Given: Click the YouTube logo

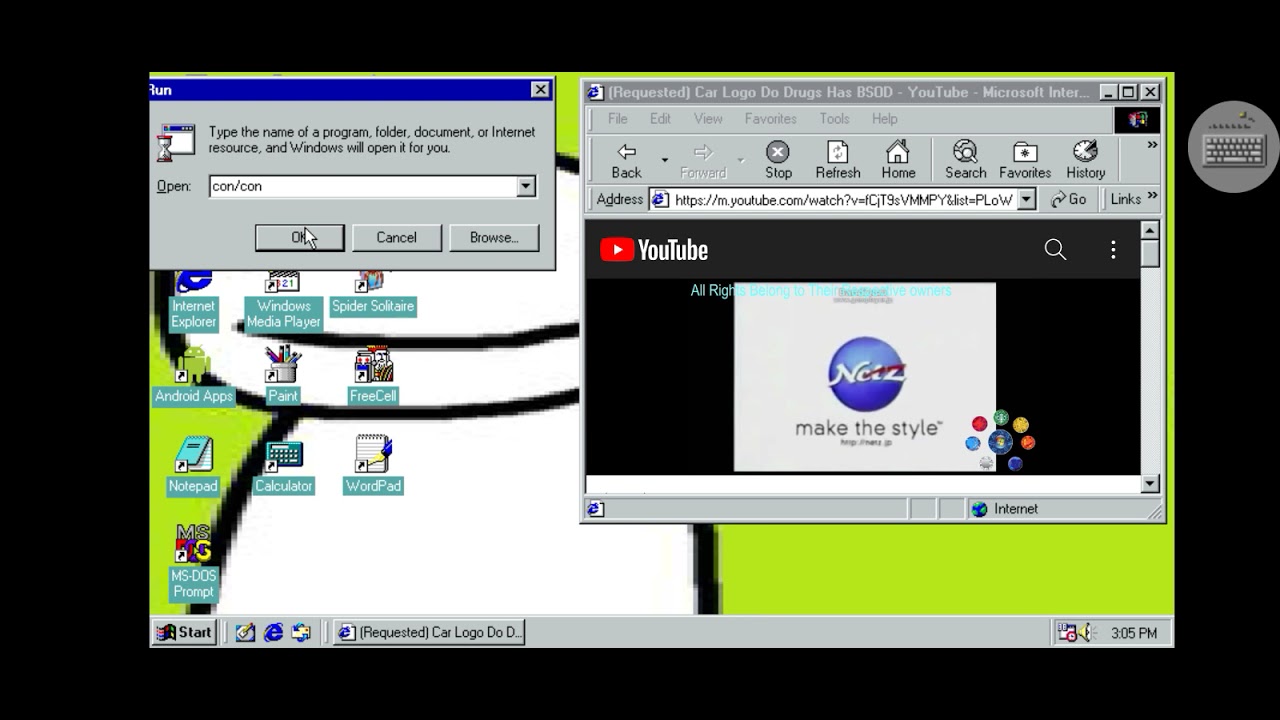Looking at the screenshot, I should click(654, 250).
